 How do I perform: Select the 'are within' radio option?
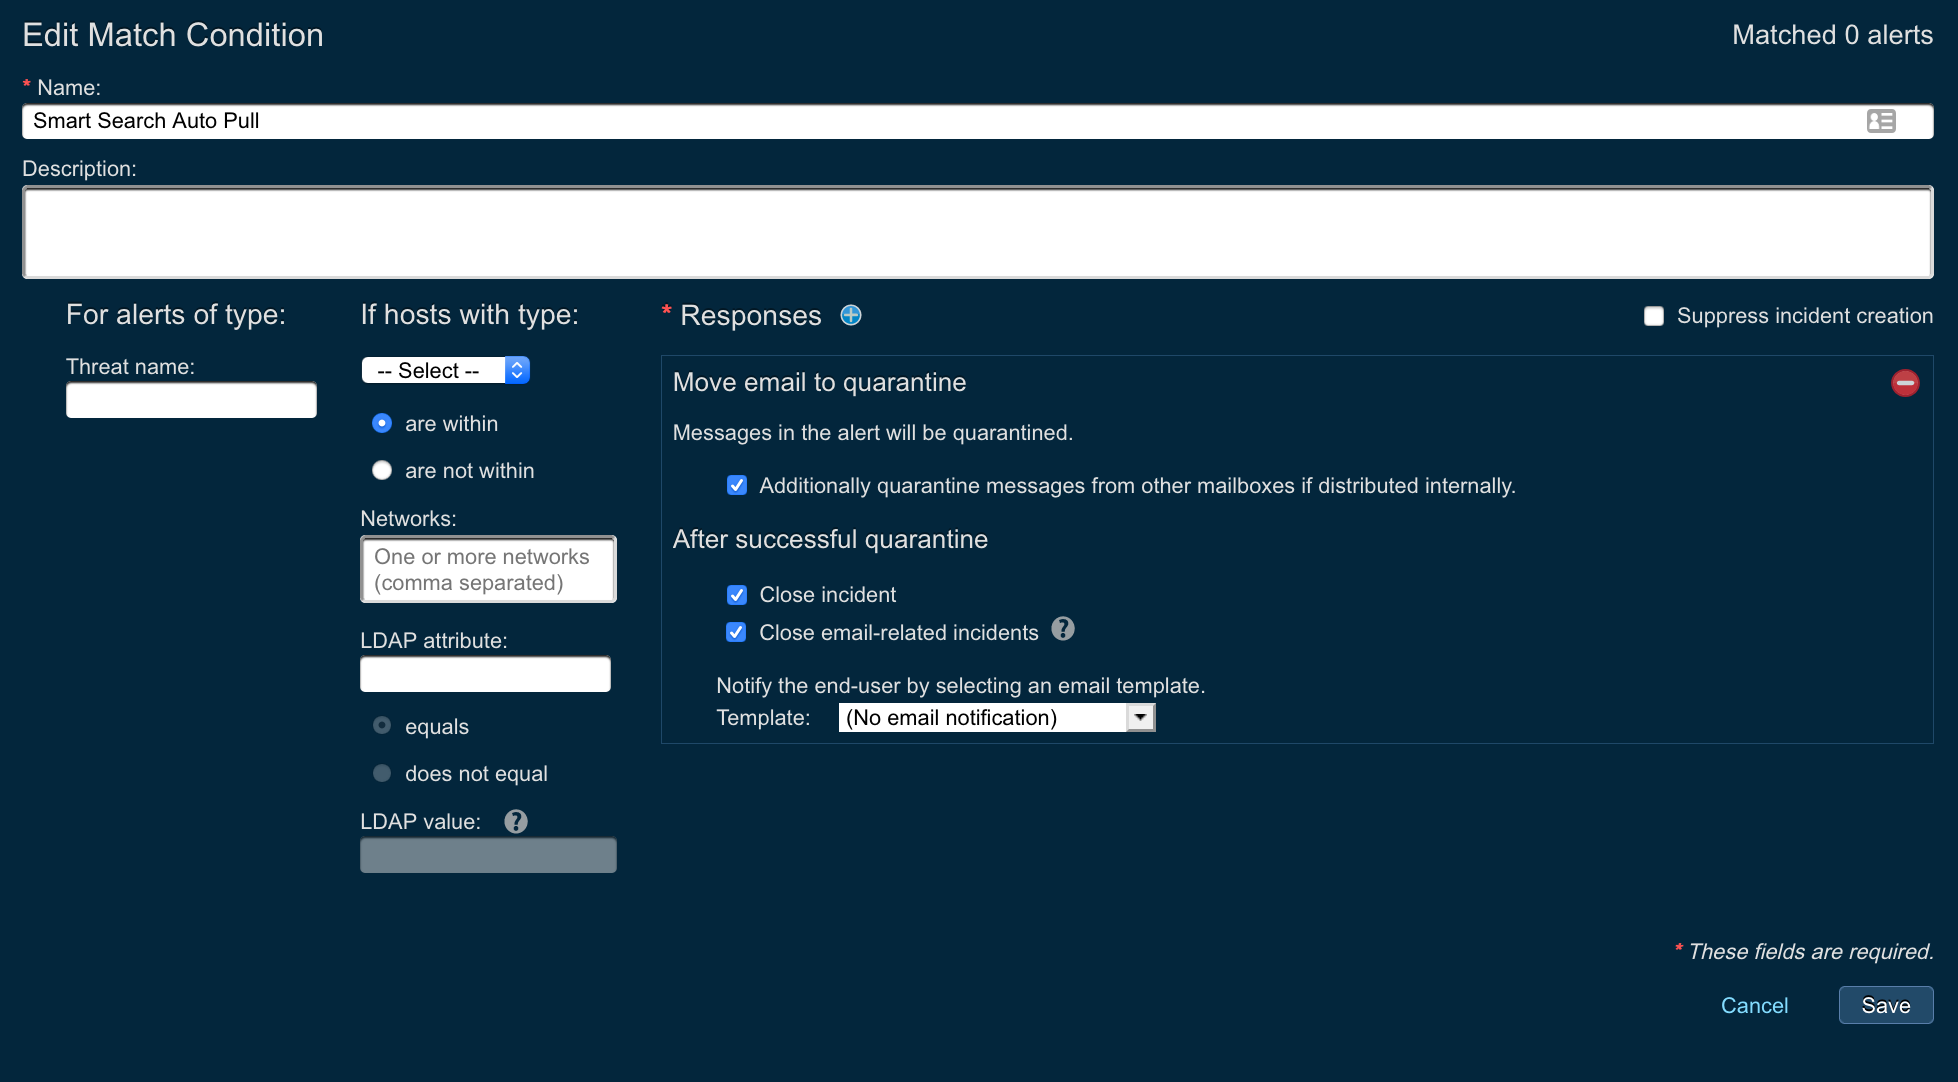382,424
